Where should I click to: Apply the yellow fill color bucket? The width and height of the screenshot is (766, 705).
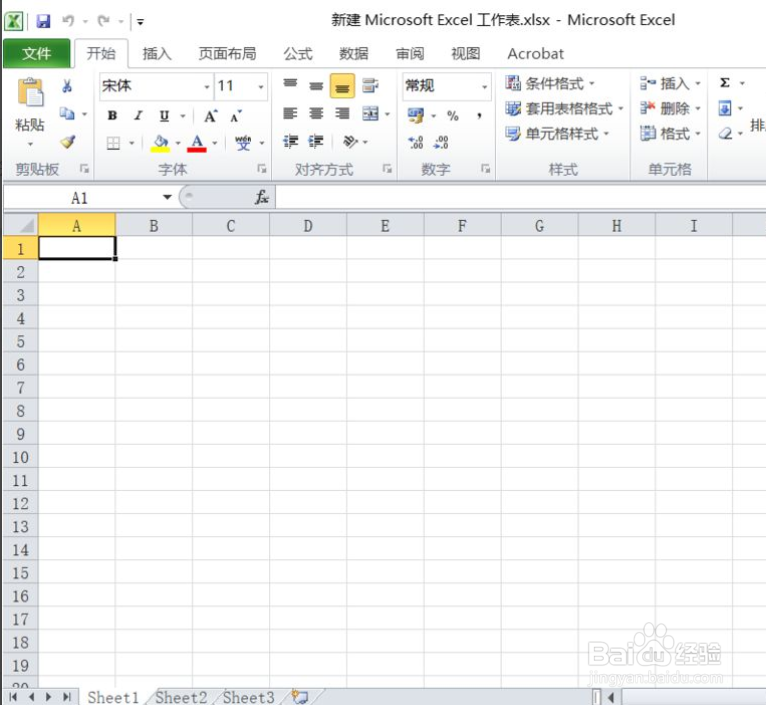point(160,143)
